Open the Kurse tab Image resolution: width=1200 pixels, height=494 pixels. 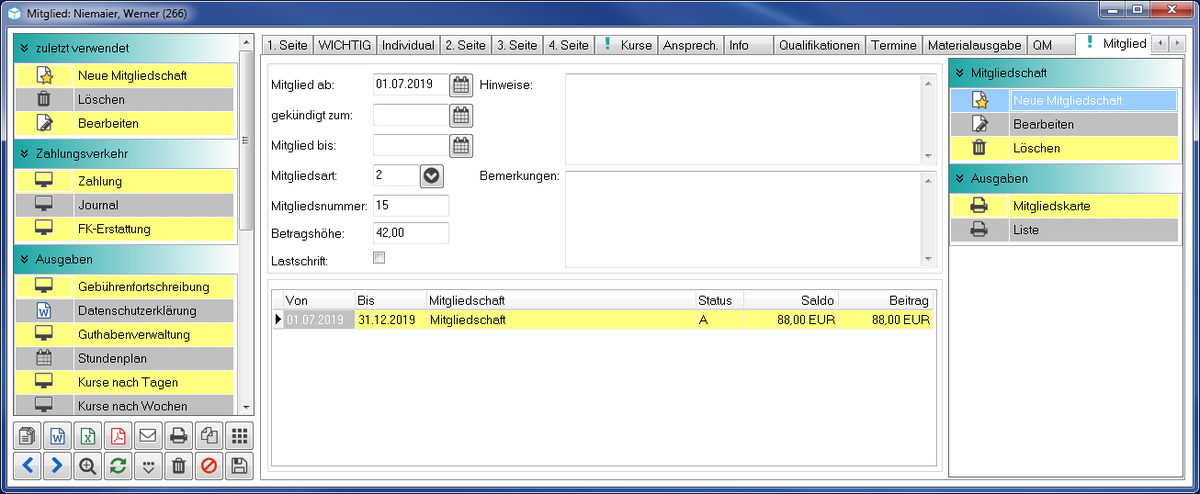click(626, 45)
